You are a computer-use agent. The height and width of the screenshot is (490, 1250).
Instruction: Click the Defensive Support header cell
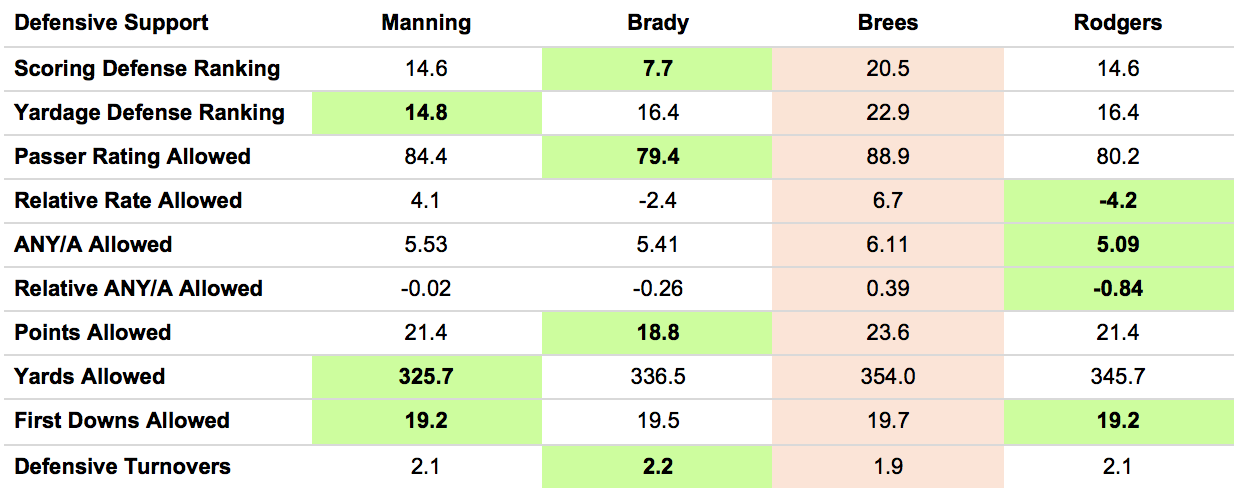[x=112, y=23]
